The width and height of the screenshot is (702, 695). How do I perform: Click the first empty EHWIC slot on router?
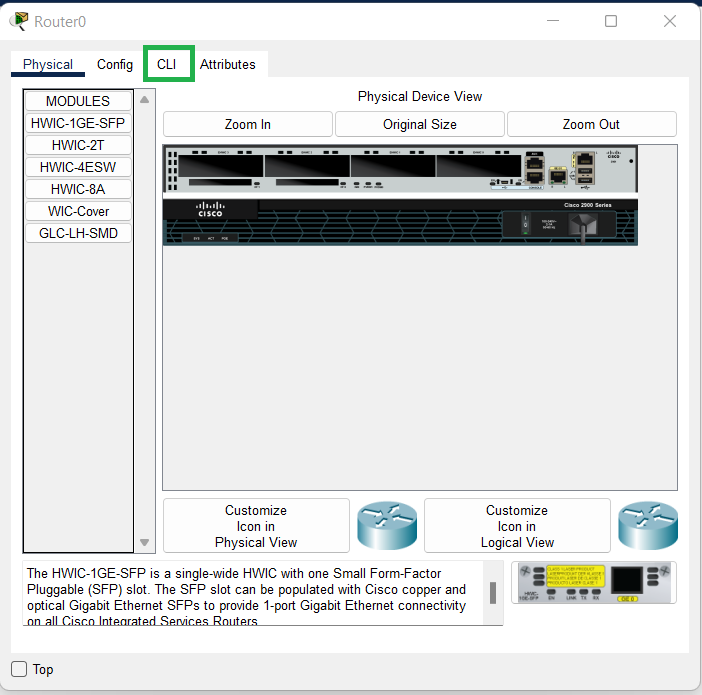[x=221, y=166]
